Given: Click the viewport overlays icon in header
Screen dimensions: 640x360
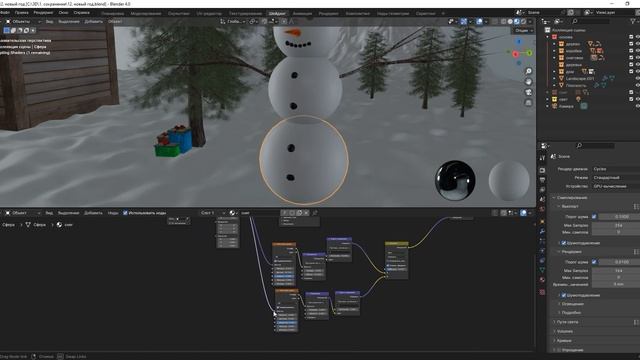Looking at the screenshot, I should (480, 21).
